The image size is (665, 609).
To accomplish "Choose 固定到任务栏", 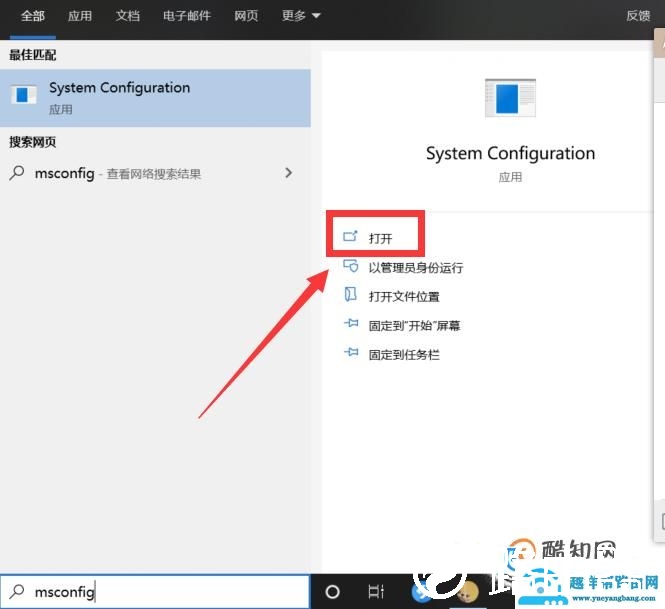I will point(404,355).
